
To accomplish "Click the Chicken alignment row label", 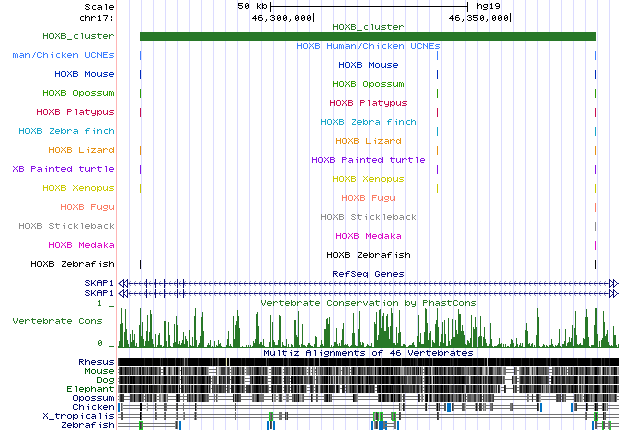I will [x=94, y=407].
